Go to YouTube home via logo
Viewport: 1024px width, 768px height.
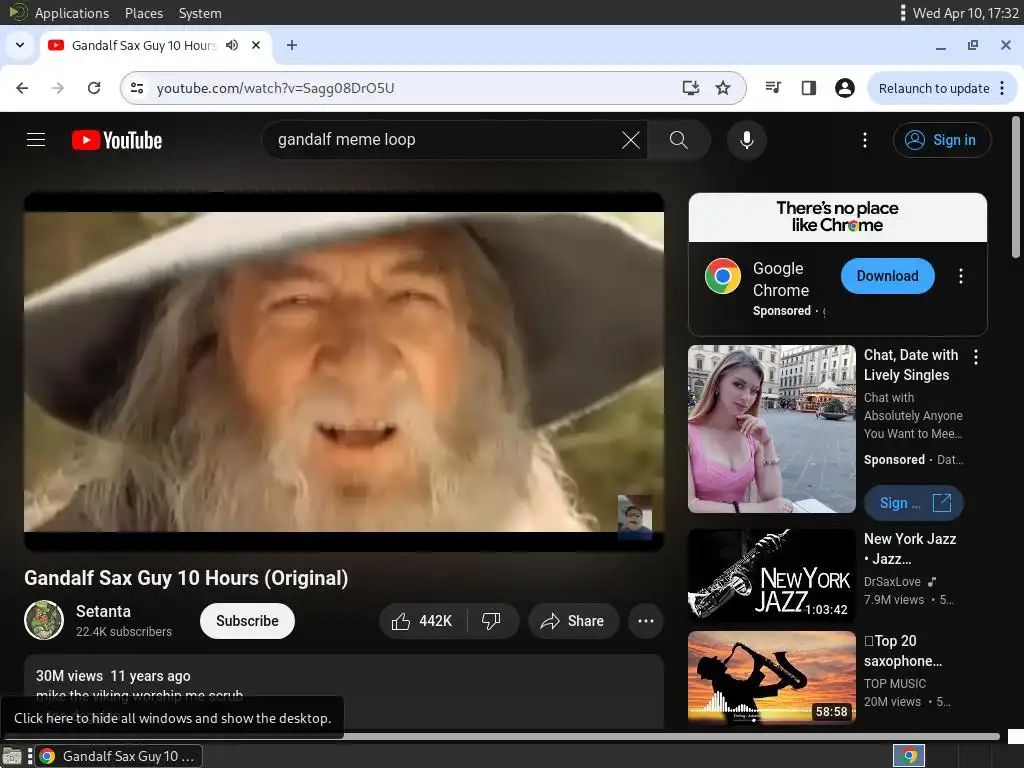coord(117,140)
